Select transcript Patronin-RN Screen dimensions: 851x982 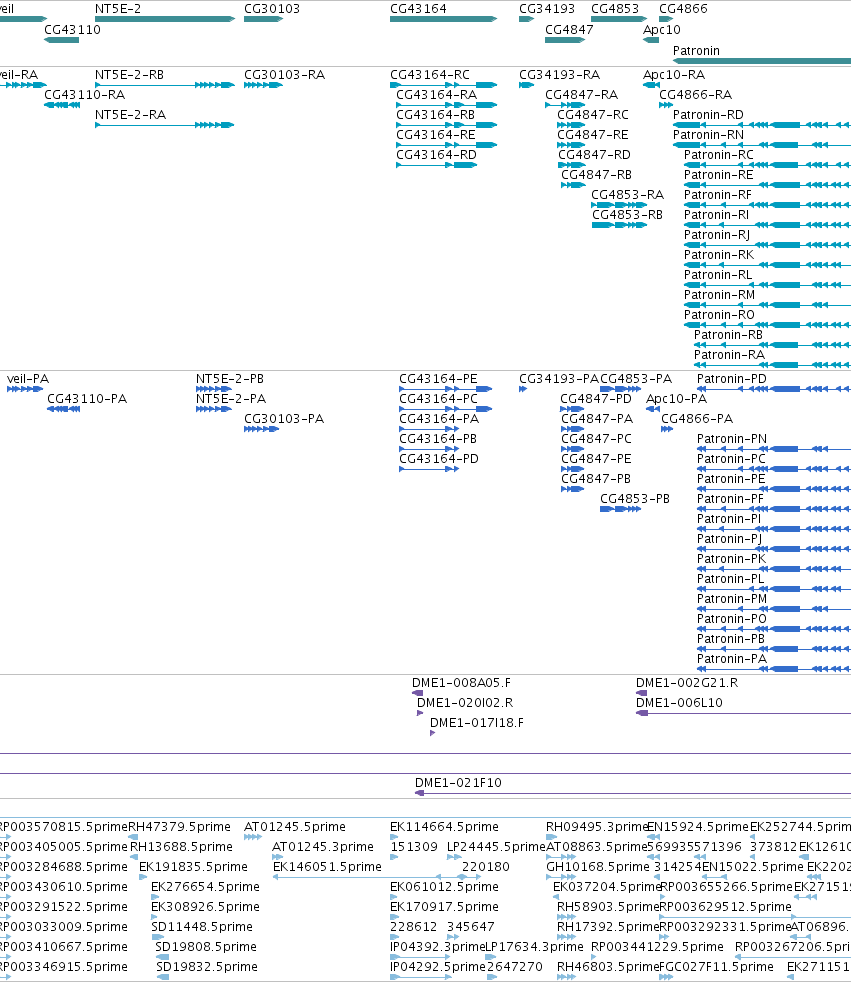point(762,145)
